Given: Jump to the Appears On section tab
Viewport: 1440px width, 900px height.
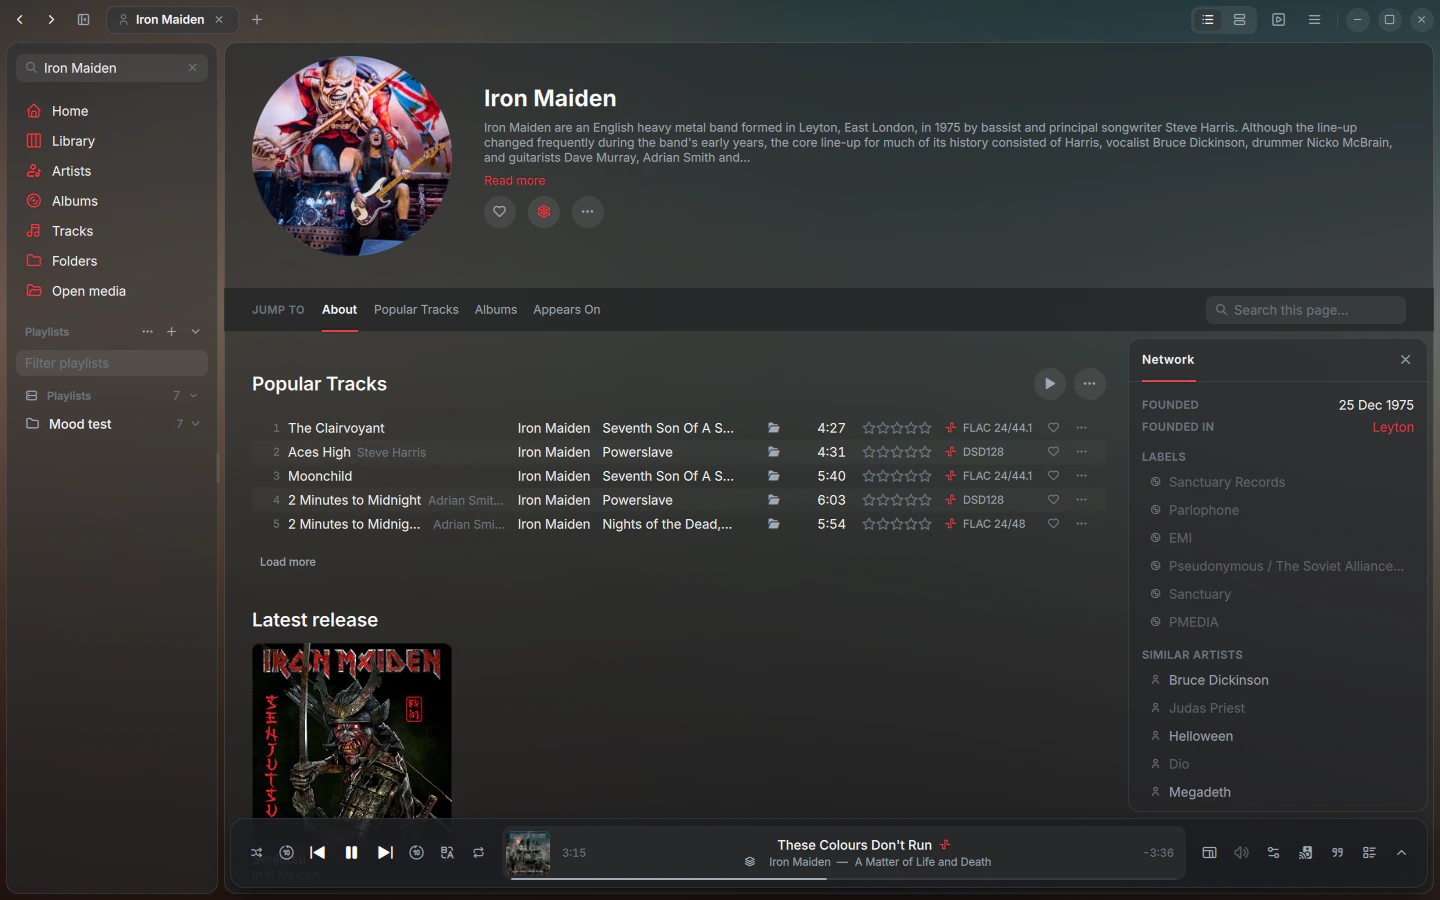Looking at the screenshot, I should pyautogui.click(x=567, y=310).
